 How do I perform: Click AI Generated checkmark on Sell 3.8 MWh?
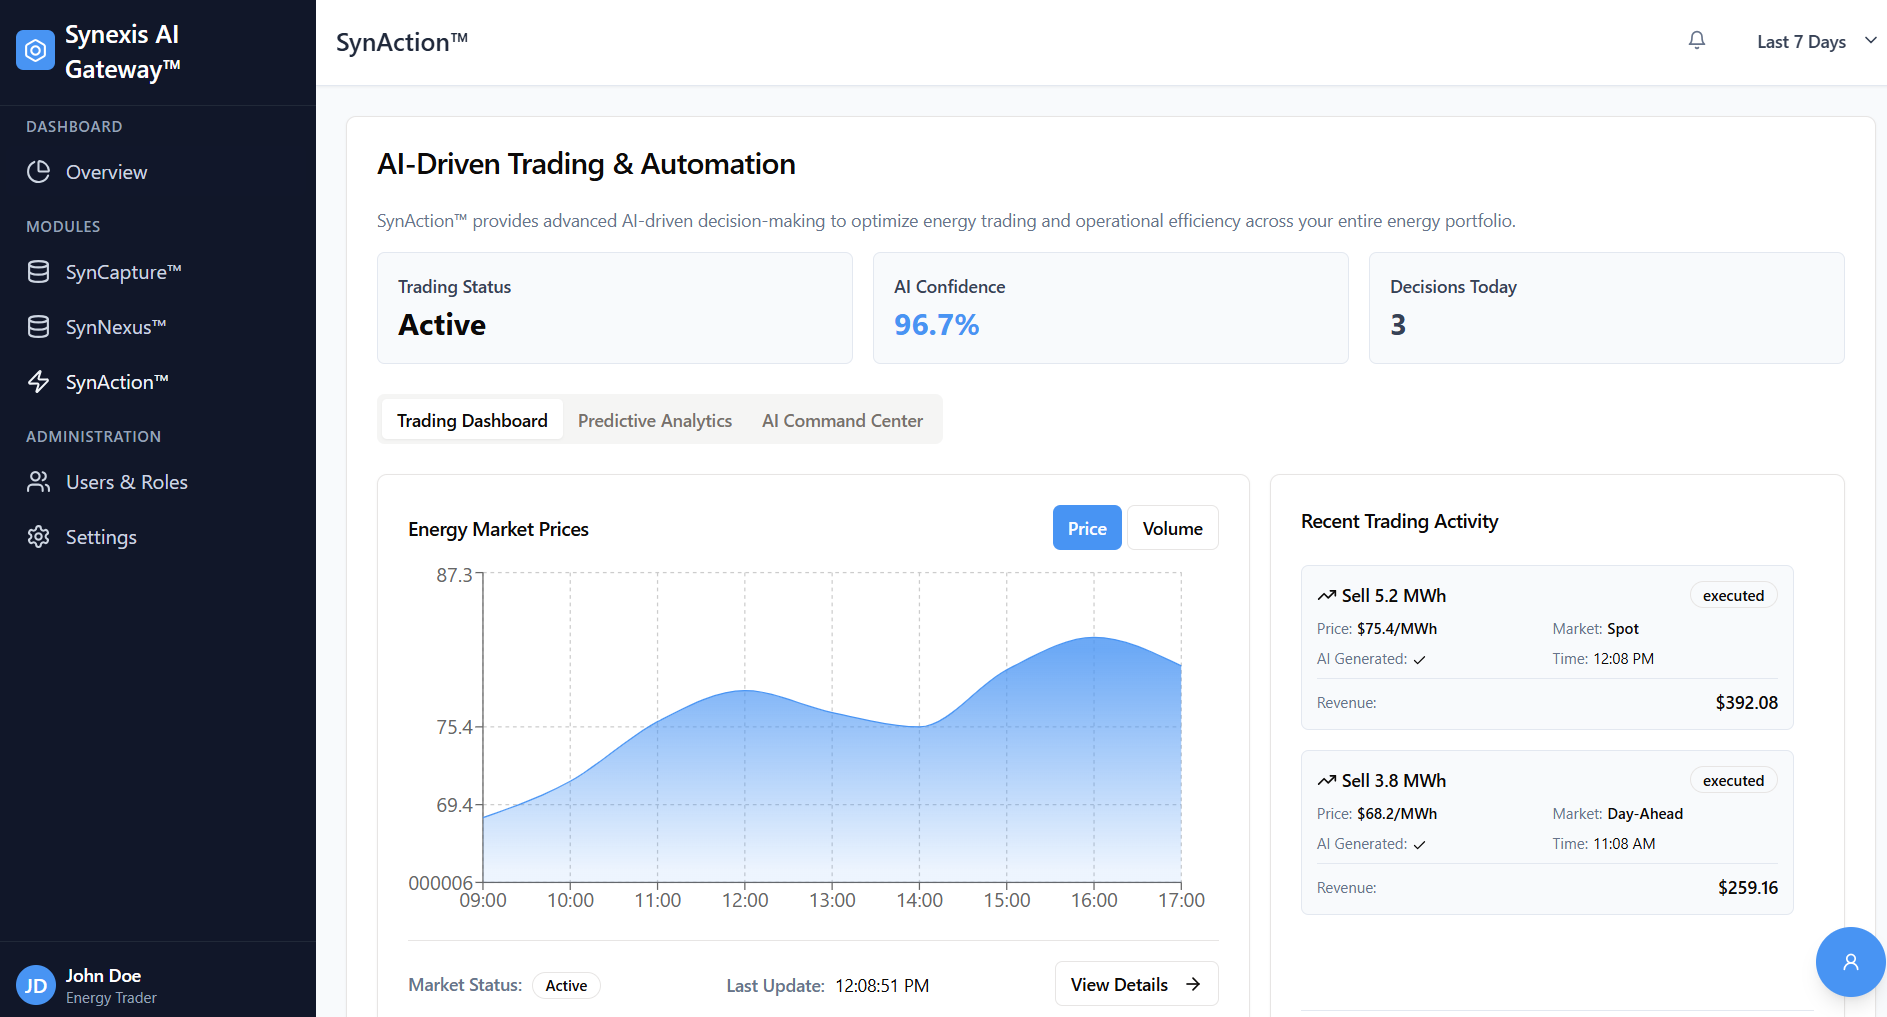coord(1420,845)
